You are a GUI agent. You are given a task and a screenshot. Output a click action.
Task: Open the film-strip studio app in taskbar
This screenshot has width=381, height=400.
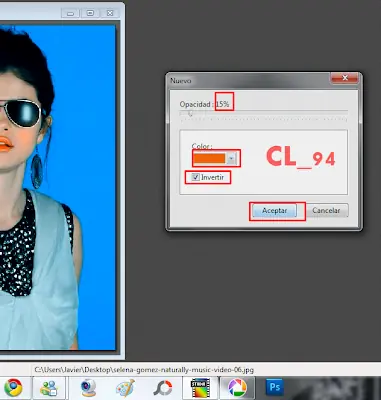[x=200, y=388]
